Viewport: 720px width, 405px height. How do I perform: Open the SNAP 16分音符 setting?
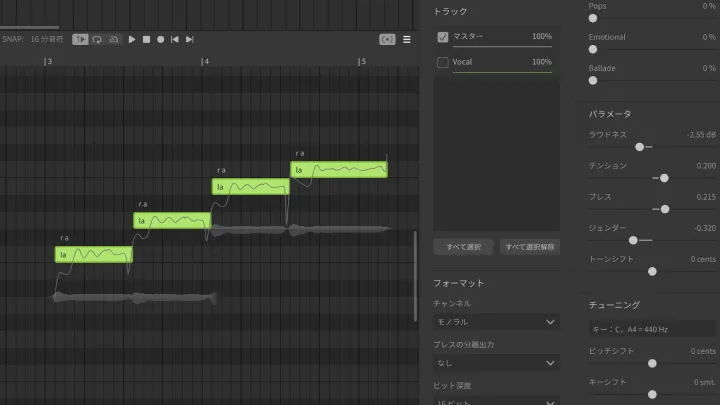[x=33, y=39]
